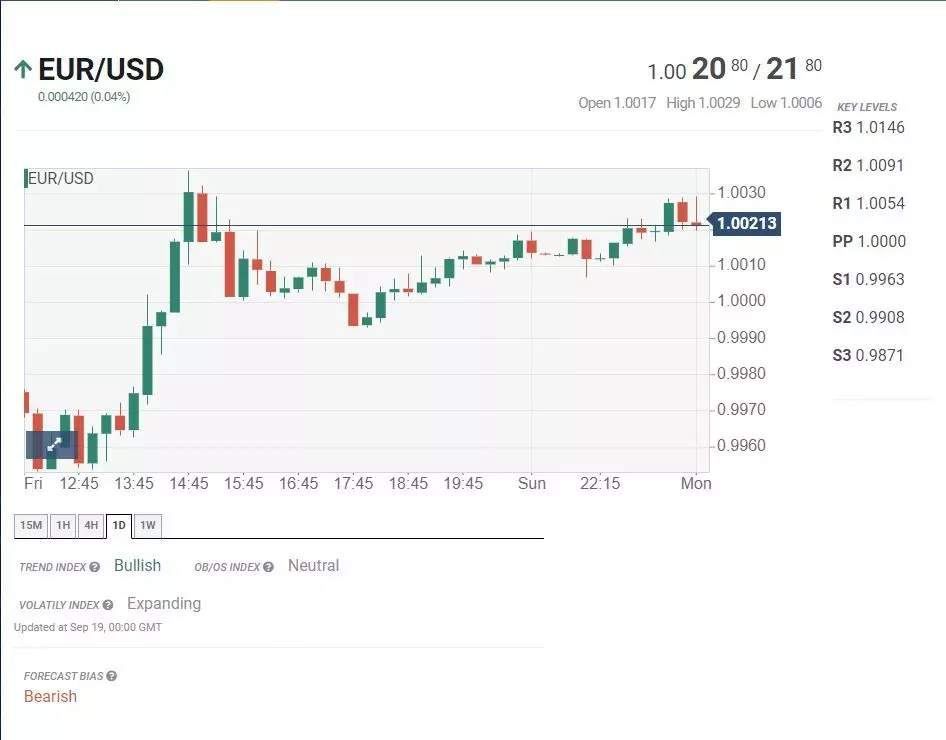This screenshot has width=946, height=740.
Task: Click the R3 1.0146 resistance level
Action: tap(868, 127)
